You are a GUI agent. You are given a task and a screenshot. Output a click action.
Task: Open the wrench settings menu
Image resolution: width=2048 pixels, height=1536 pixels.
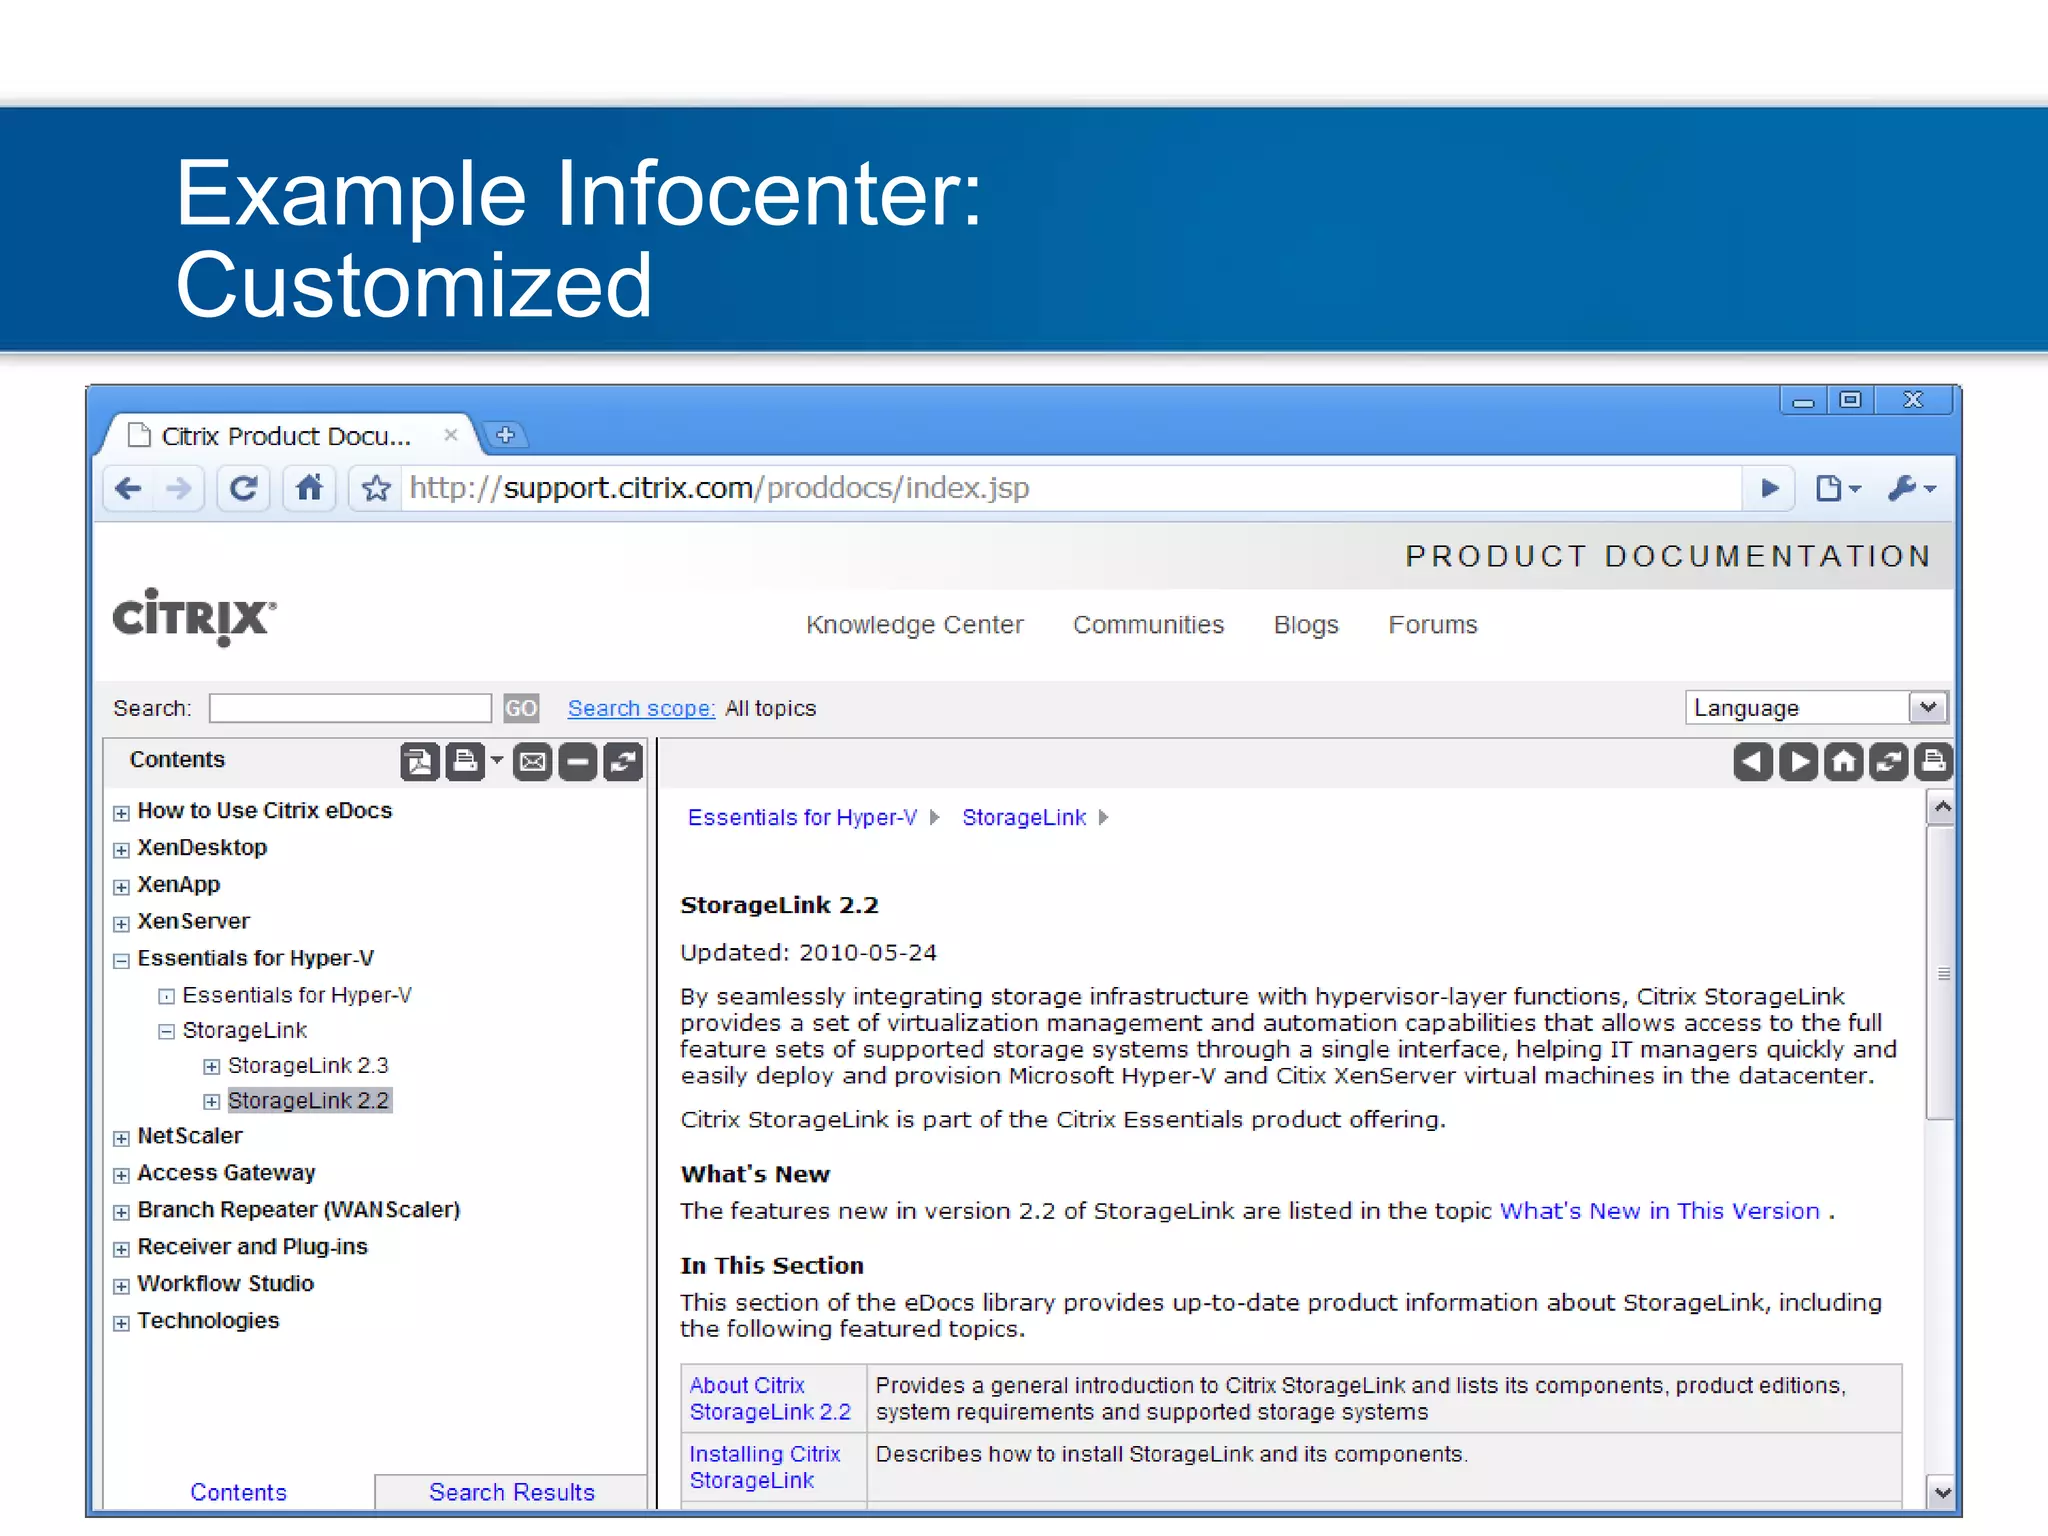[1912, 488]
